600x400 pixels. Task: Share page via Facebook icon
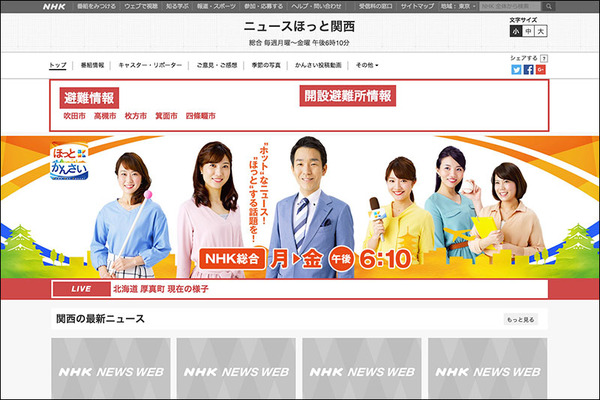tap(529, 70)
